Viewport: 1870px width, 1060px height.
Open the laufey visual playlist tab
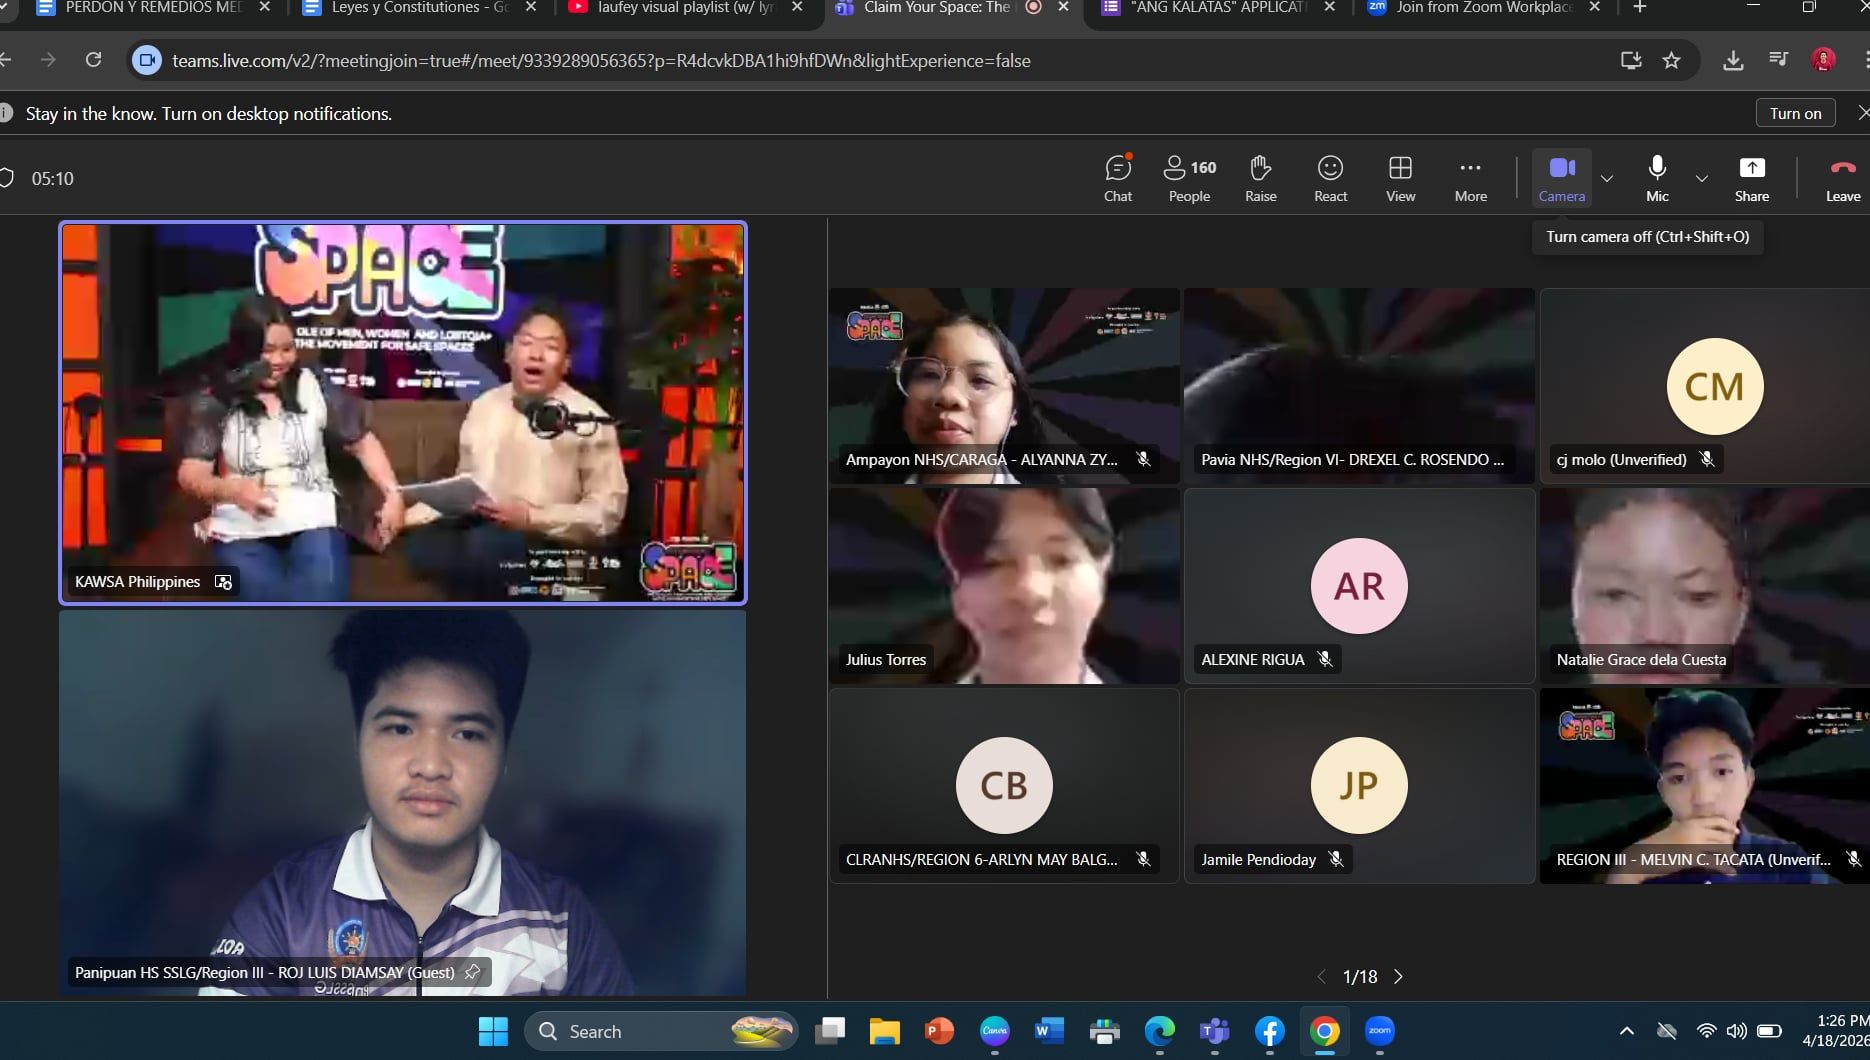(686, 8)
